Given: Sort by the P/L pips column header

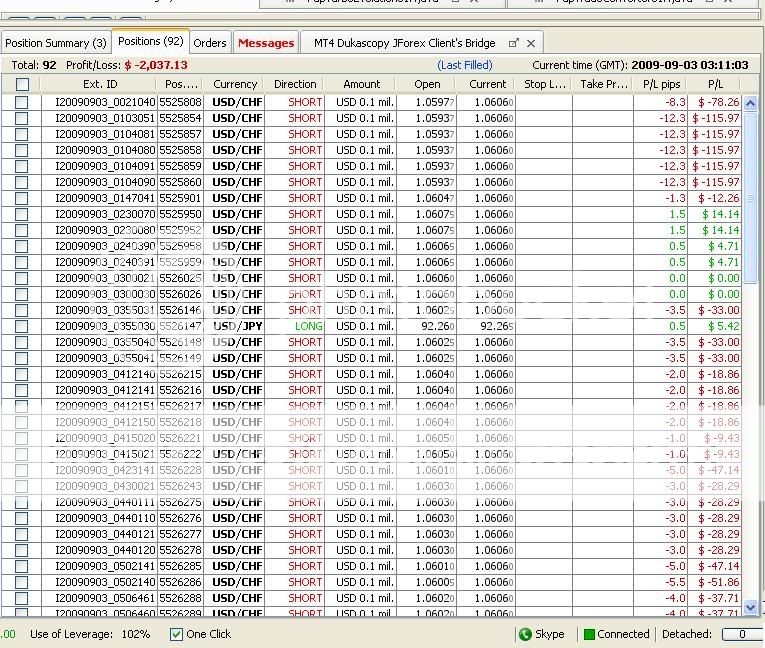Looking at the screenshot, I should click(661, 84).
